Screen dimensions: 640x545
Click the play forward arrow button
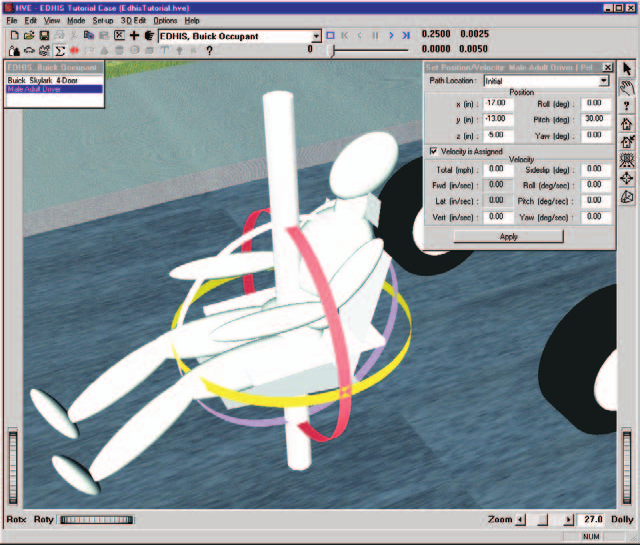tap(391, 36)
